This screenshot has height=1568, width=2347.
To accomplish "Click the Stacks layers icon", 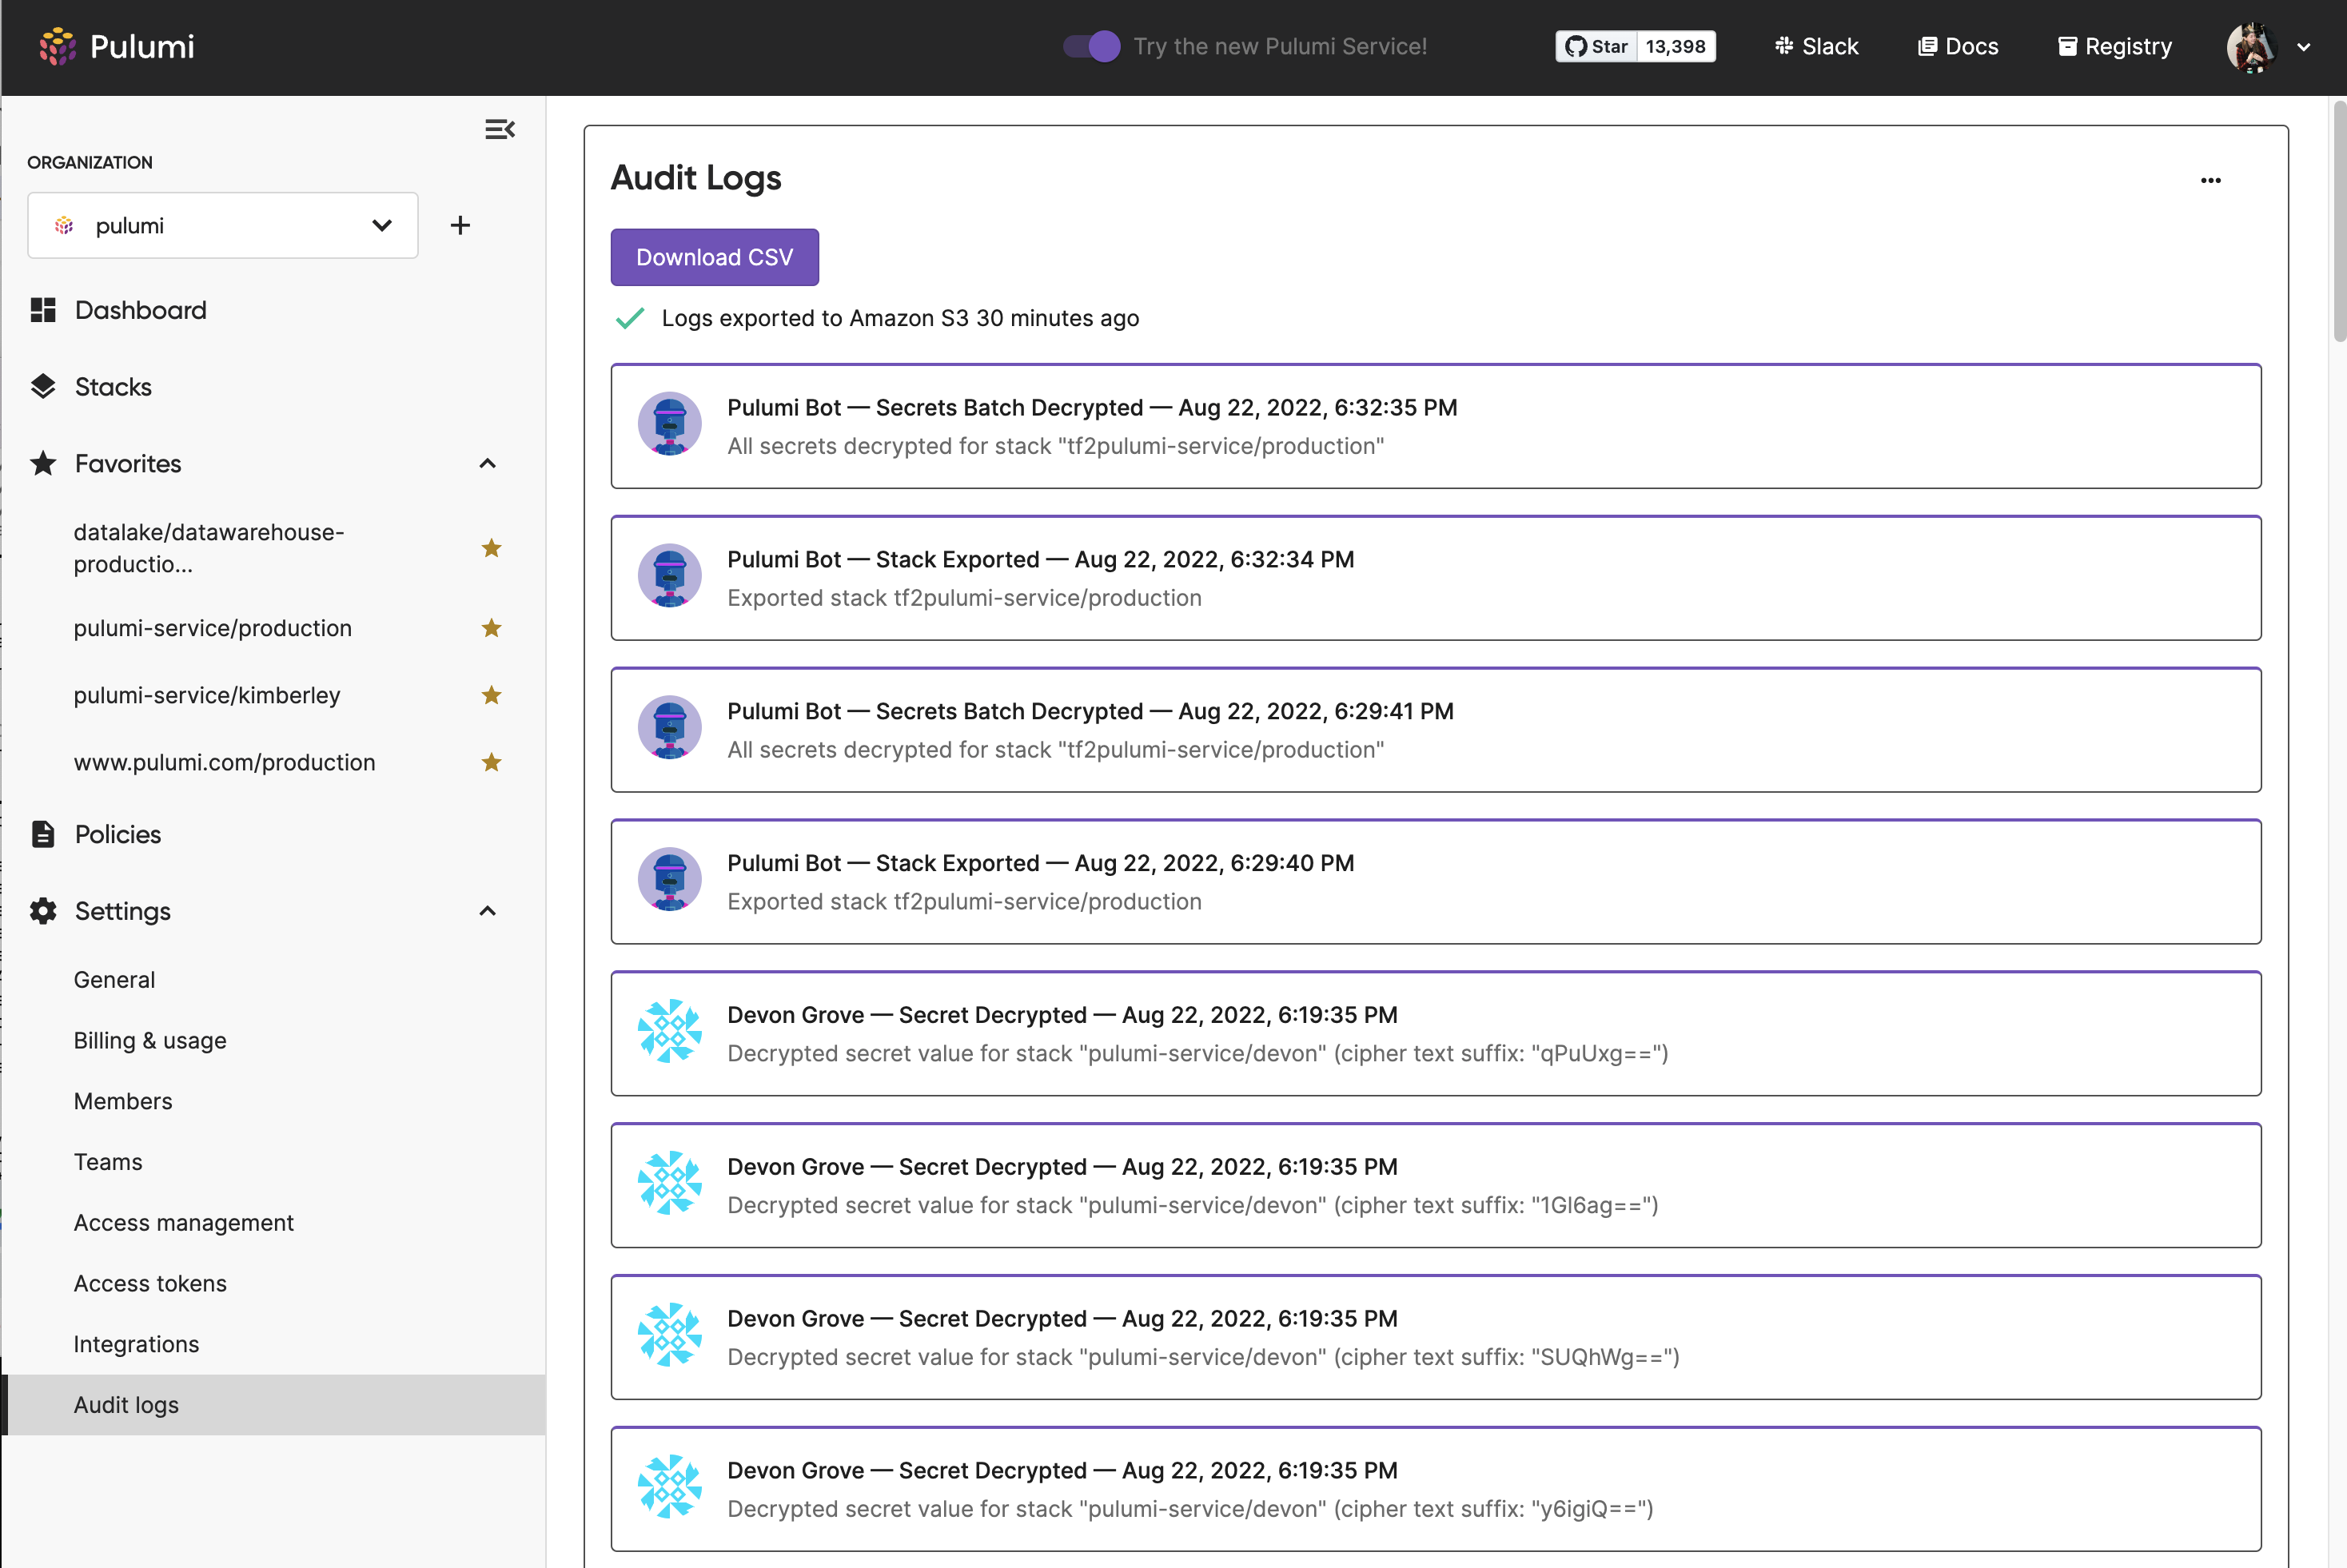I will click(x=43, y=387).
